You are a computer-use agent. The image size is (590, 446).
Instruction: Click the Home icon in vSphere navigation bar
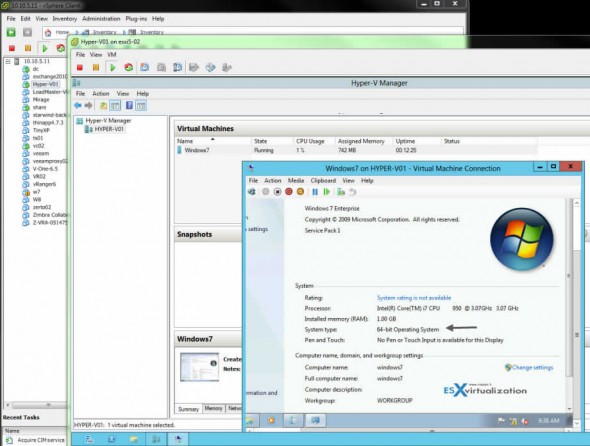48,32
